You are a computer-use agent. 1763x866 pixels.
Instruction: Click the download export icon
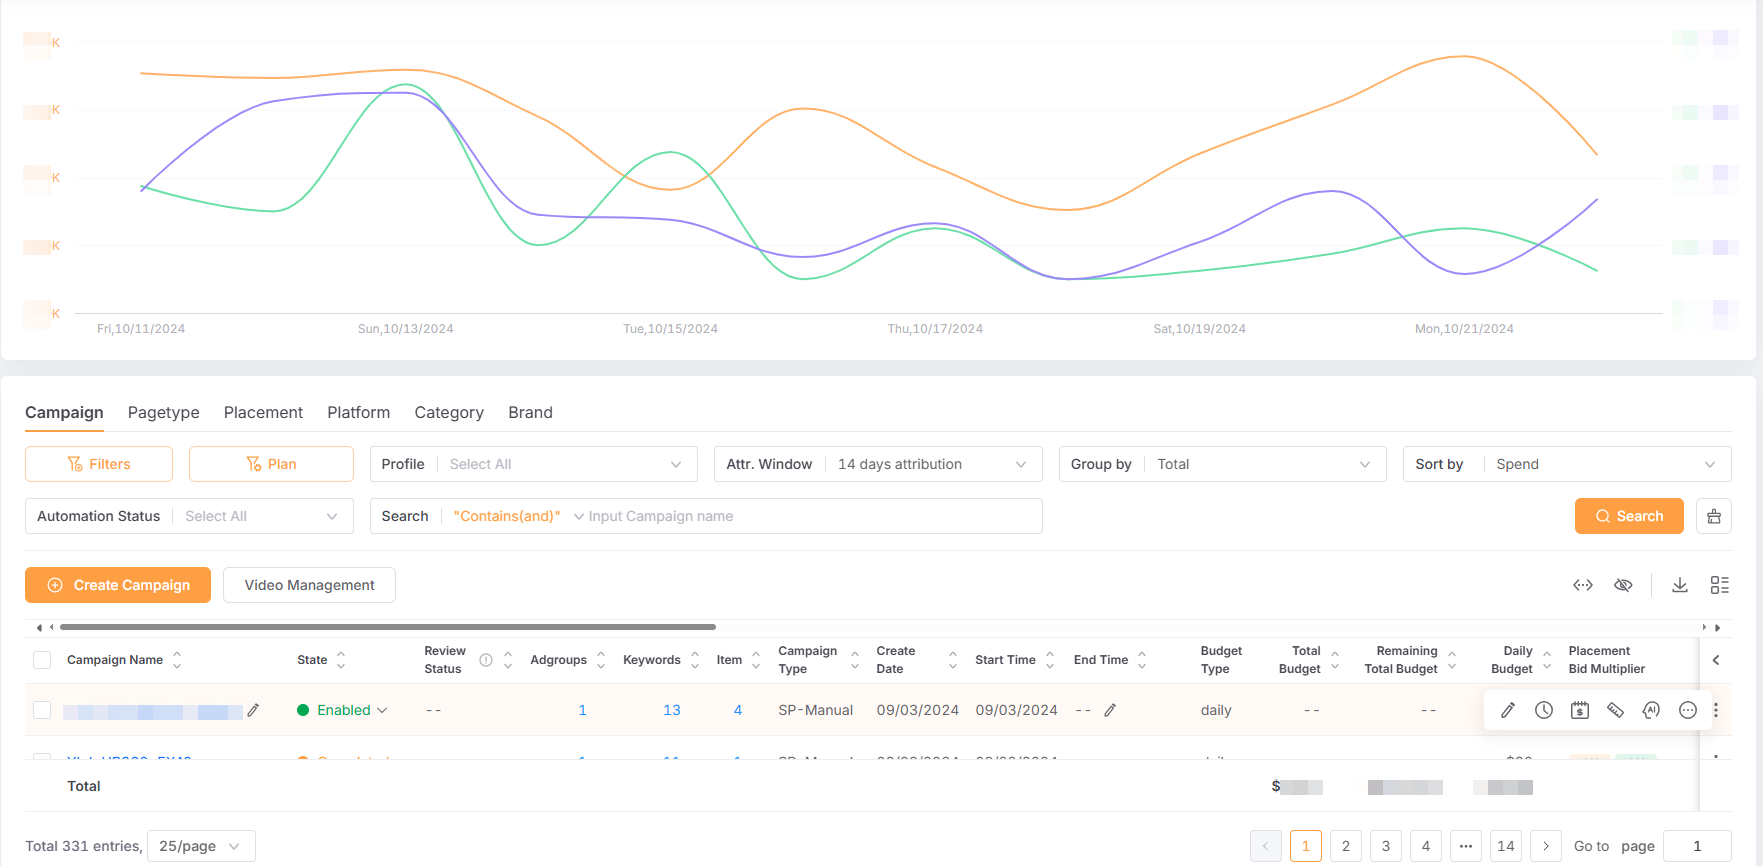1680,585
